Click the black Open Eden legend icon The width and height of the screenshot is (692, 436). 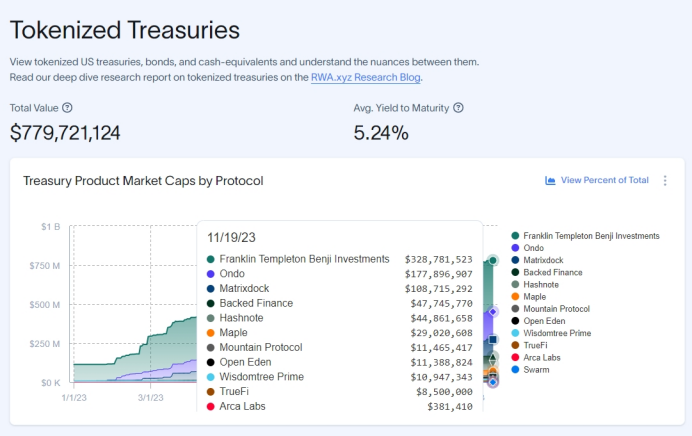tap(514, 320)
